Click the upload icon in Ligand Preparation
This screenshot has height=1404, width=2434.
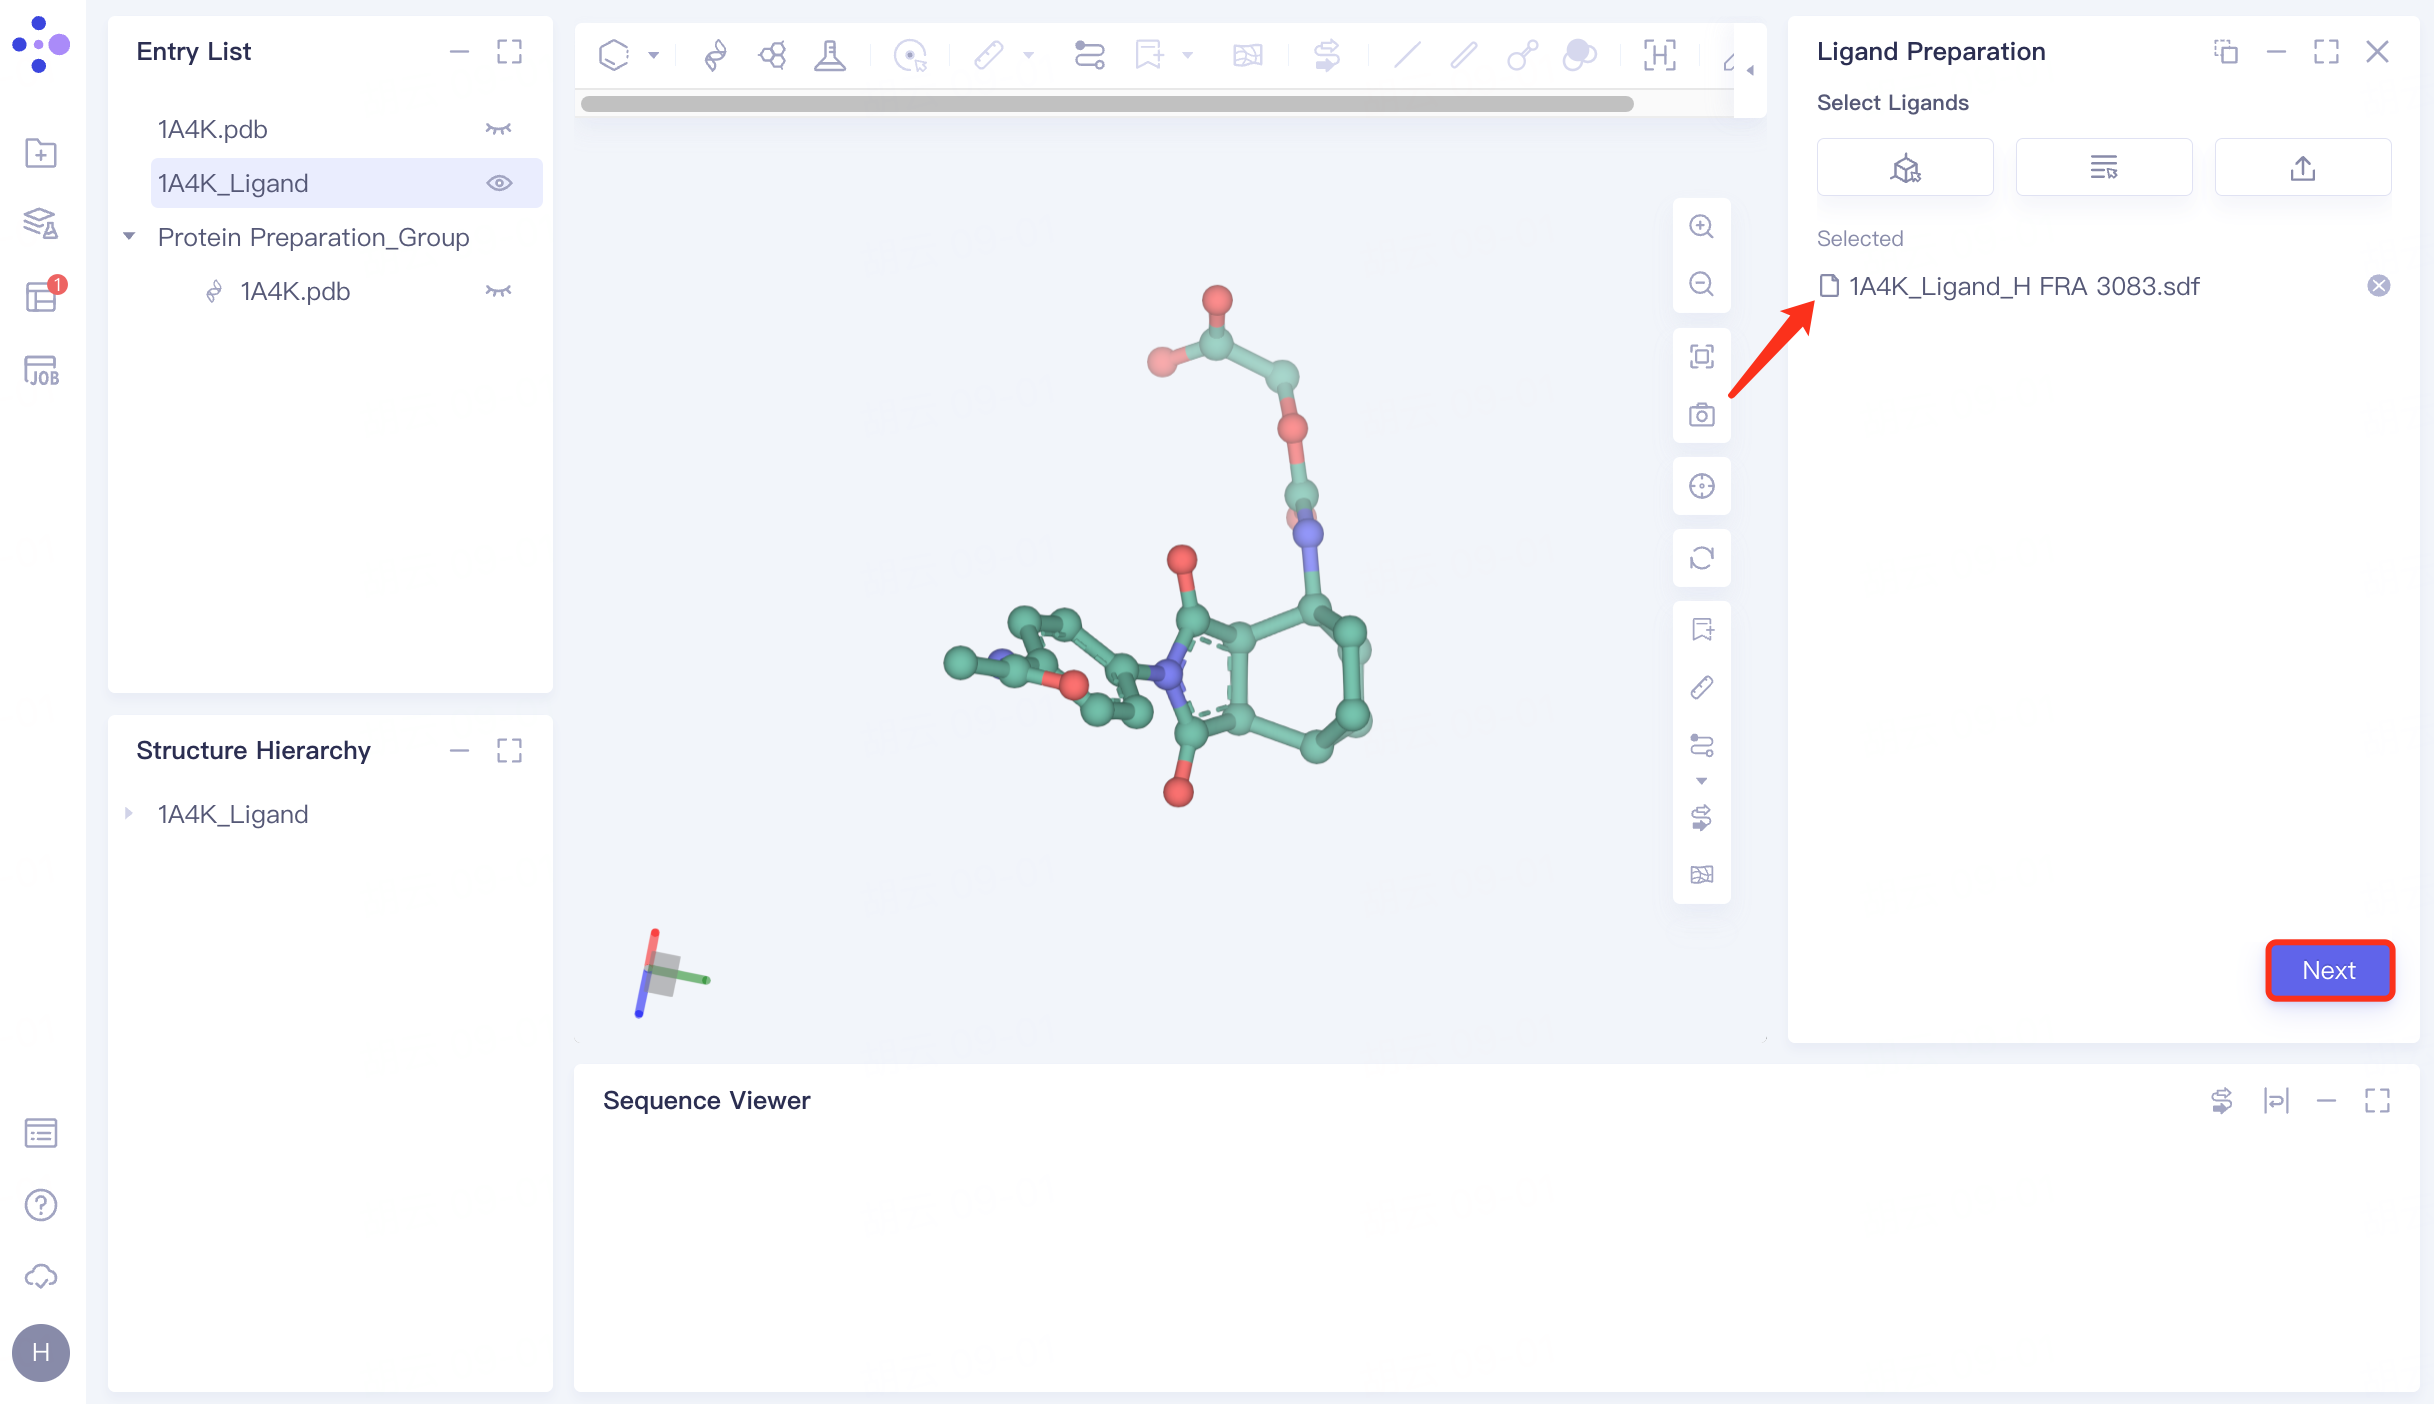[x=2302, y=167]
